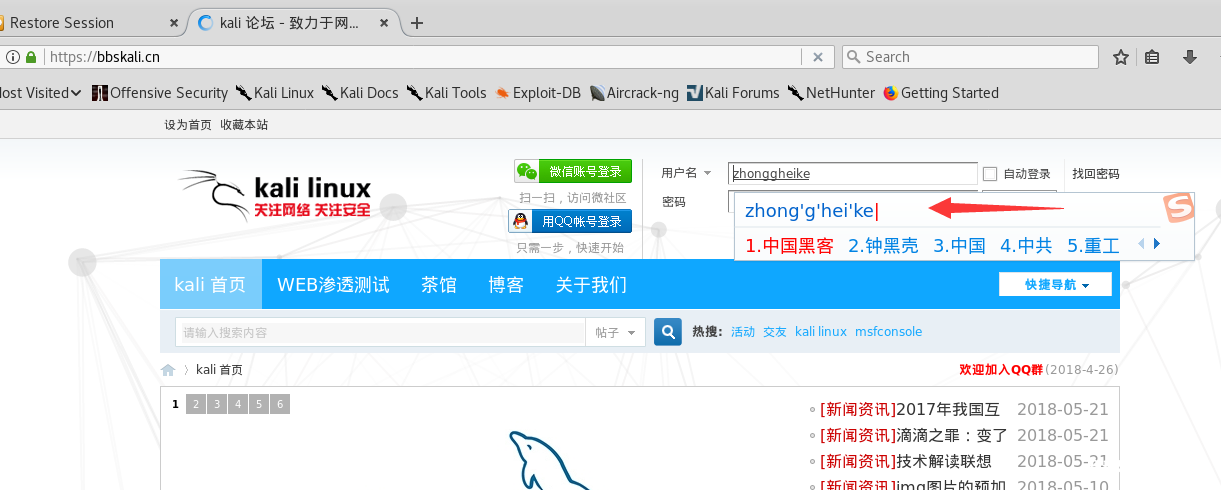Go to previous IME candidate page arrow
1221x490 pixels.
click(x=1140, y=244)
